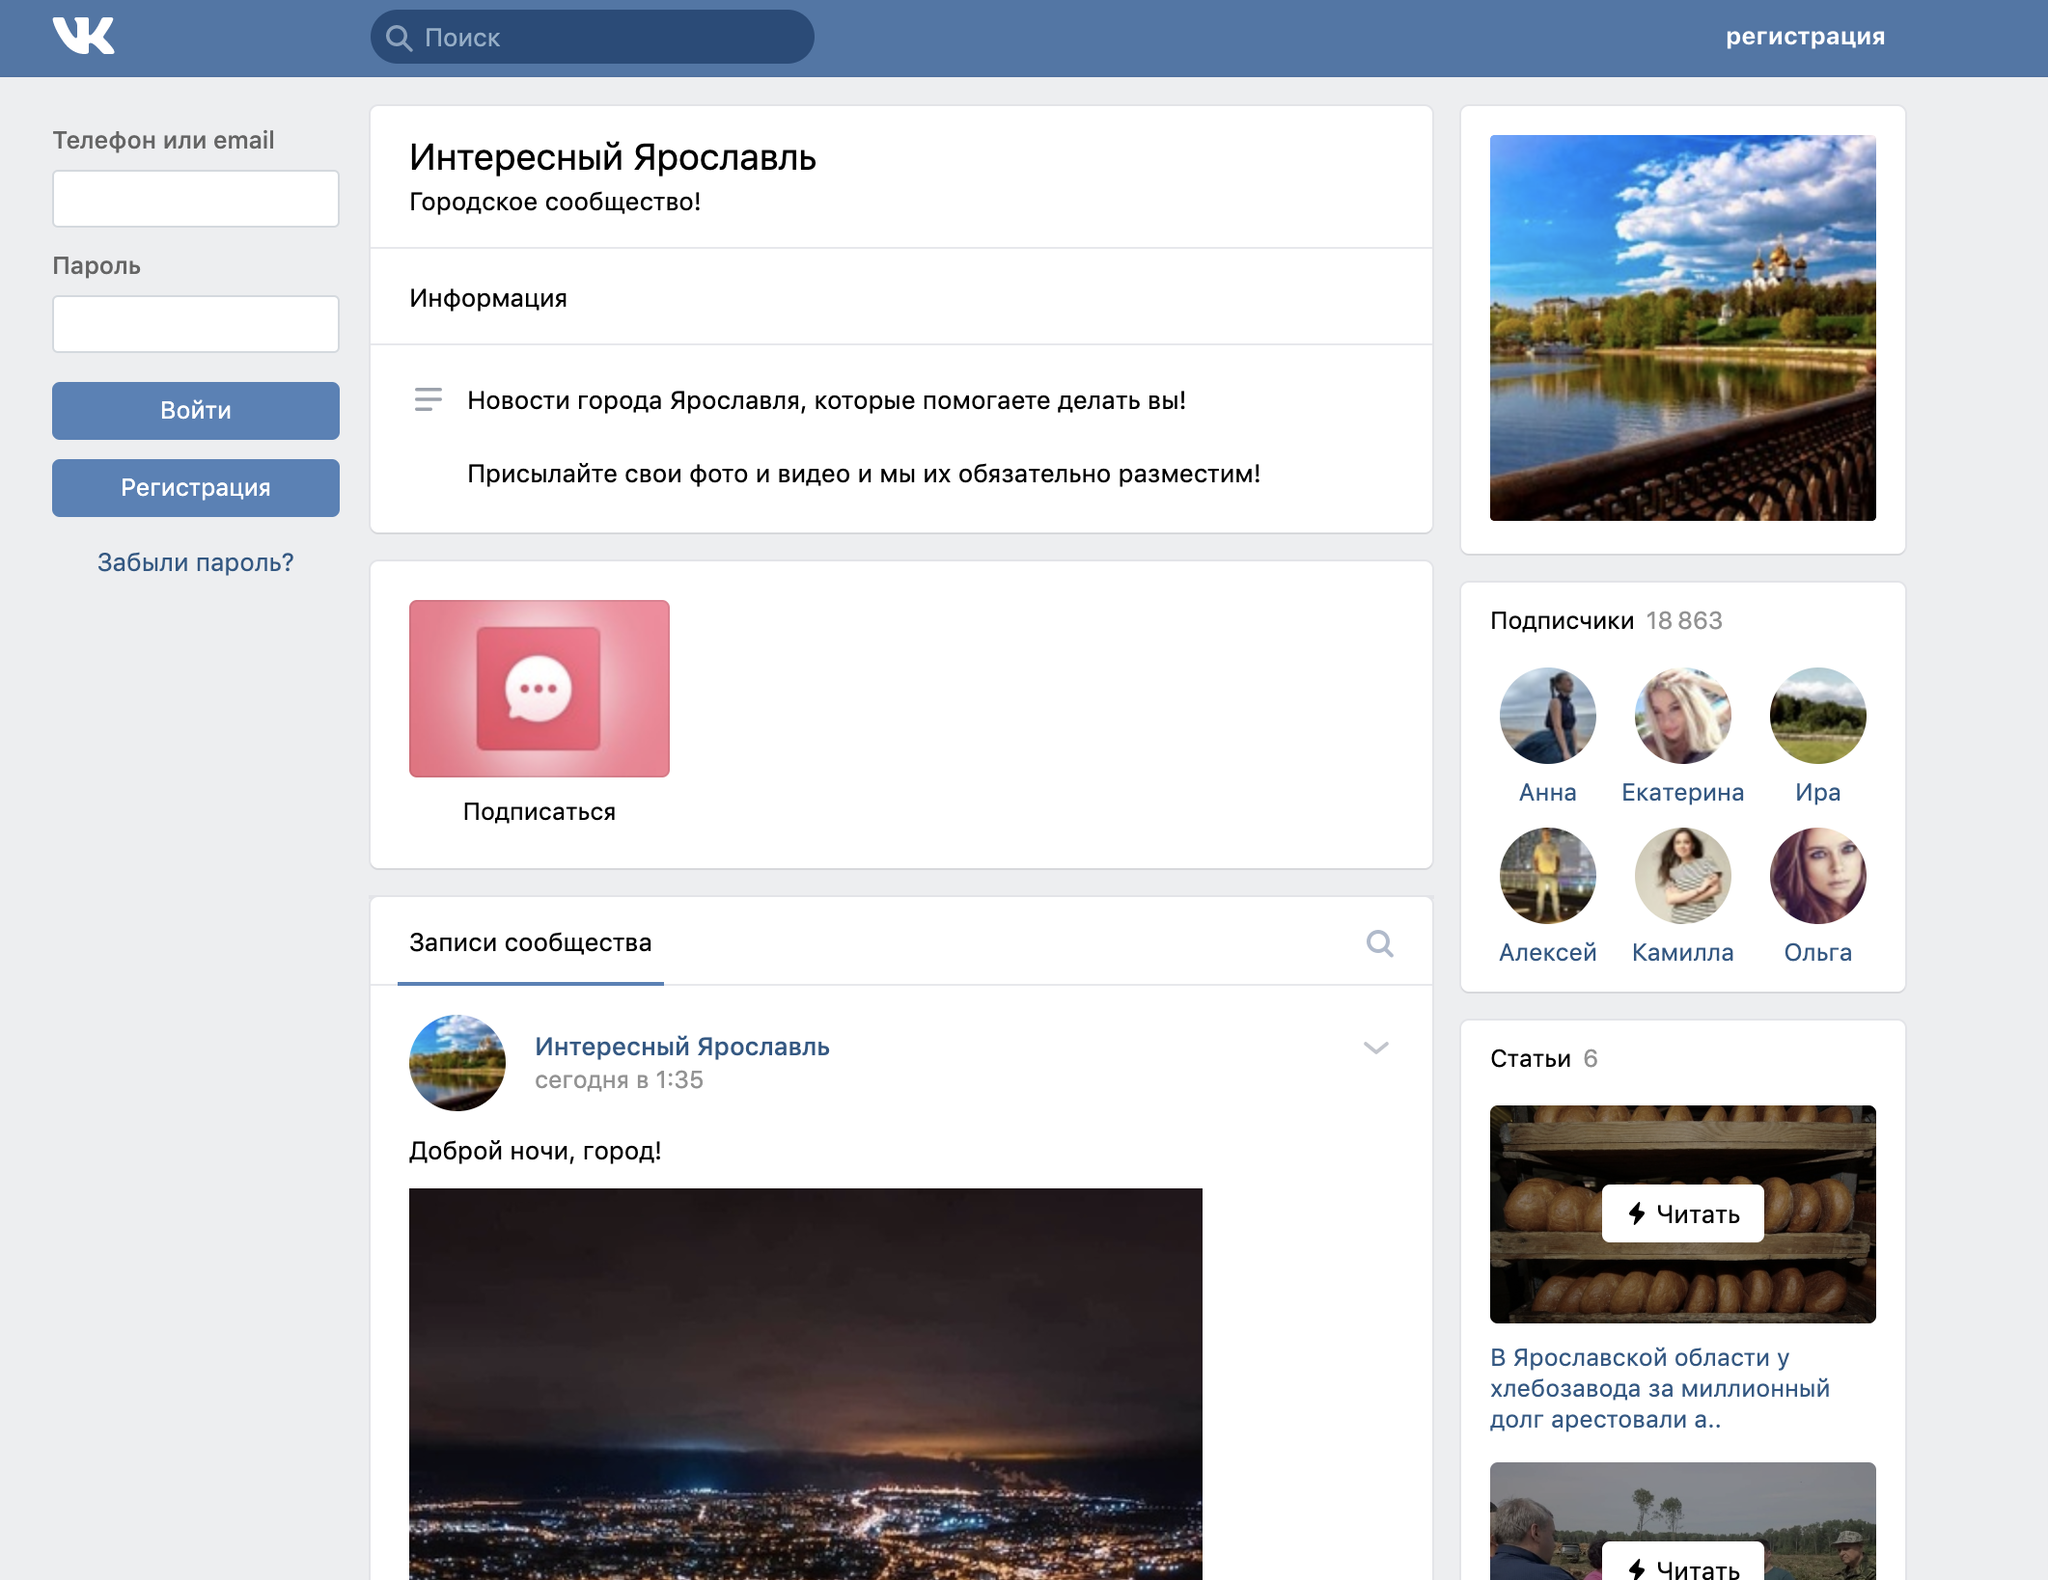Open Anna's subscriber avatar
The image size is (2048, 1580).
(1547, 716)
